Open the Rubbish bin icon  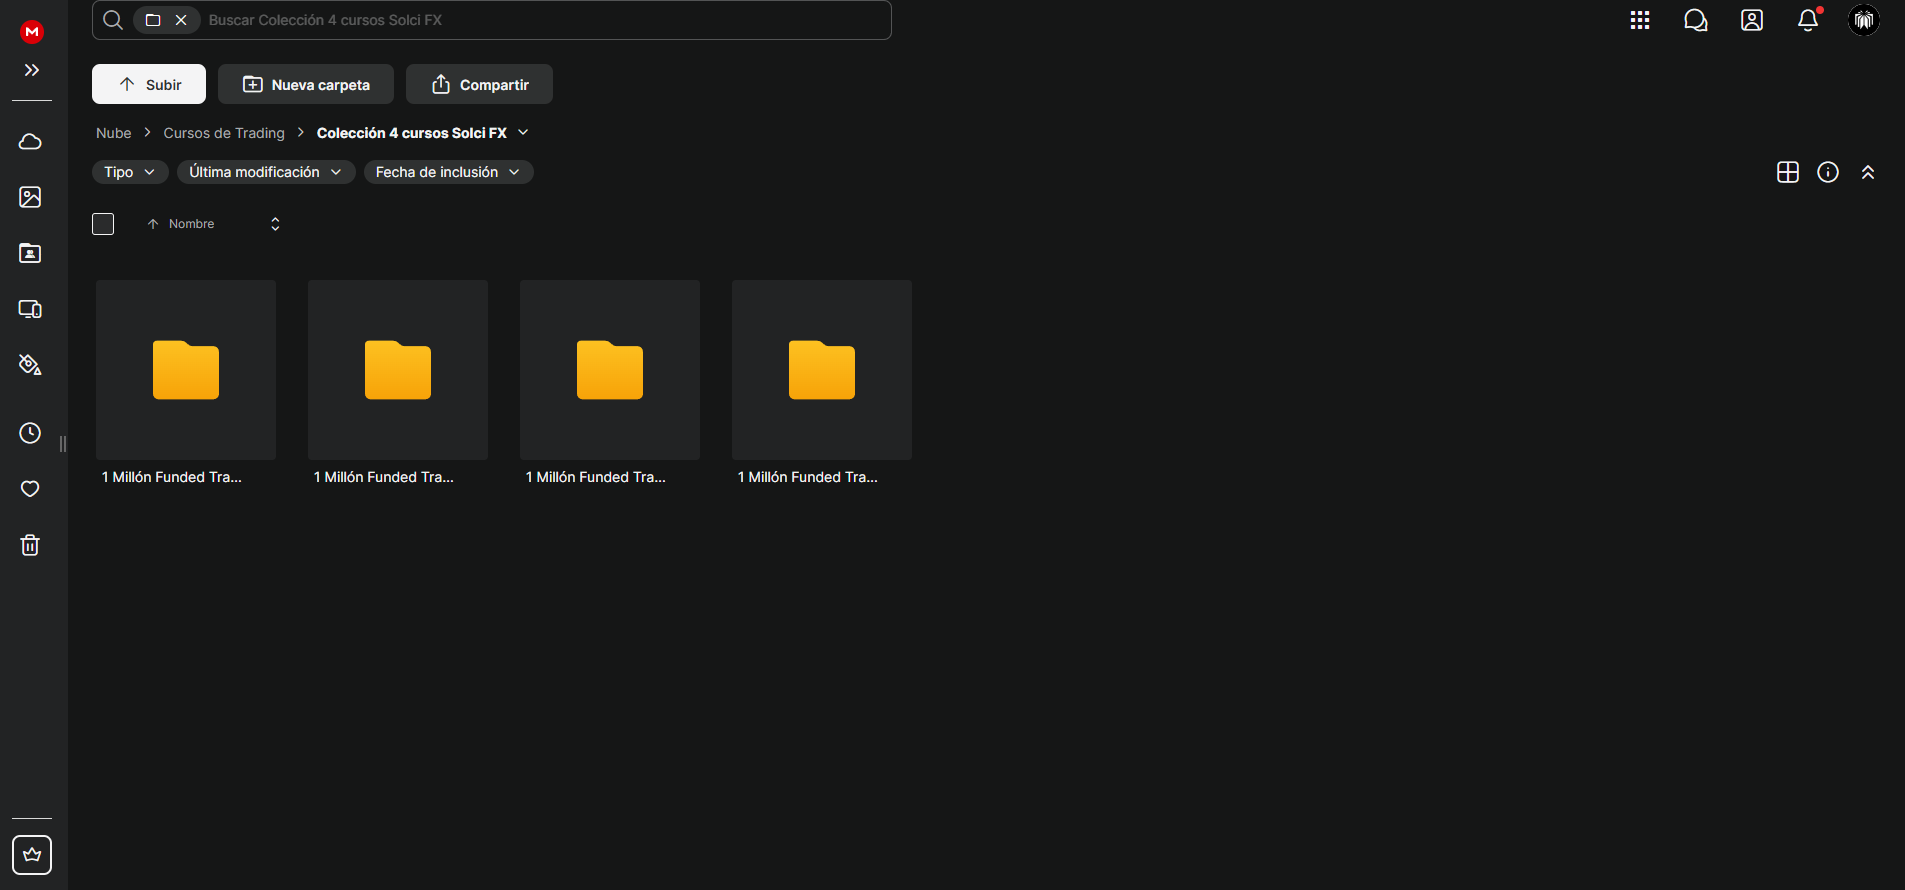click(30, 545)
